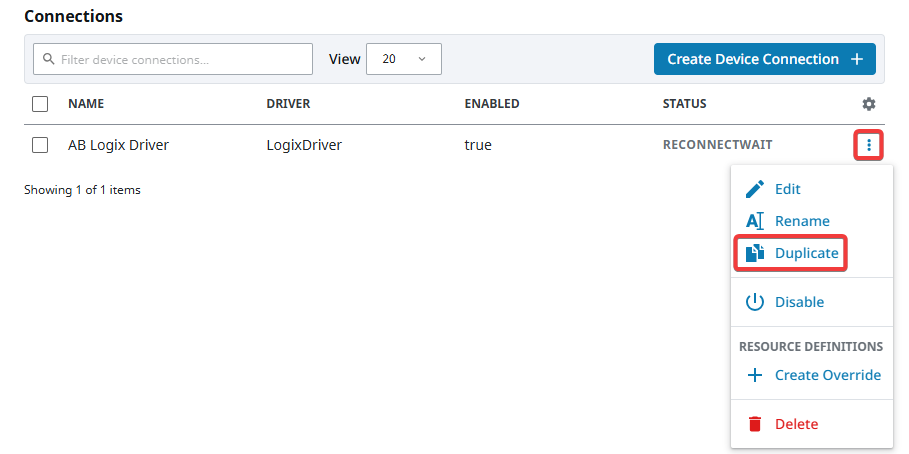Click the AB Logix Driver name cell
This screenshot has height=454, width=909.
[118, 145]
